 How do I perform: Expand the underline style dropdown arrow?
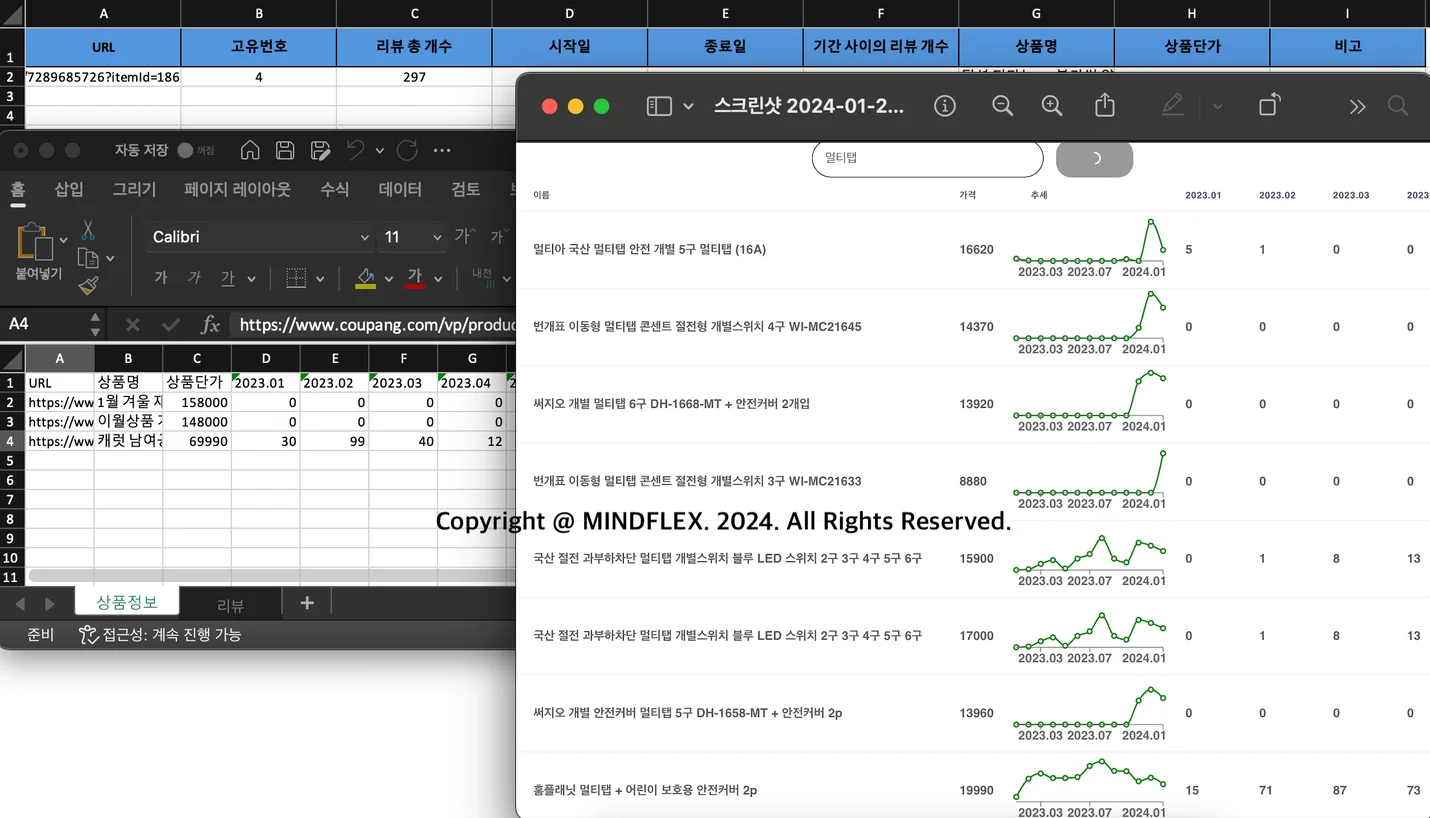click(252, 279)
